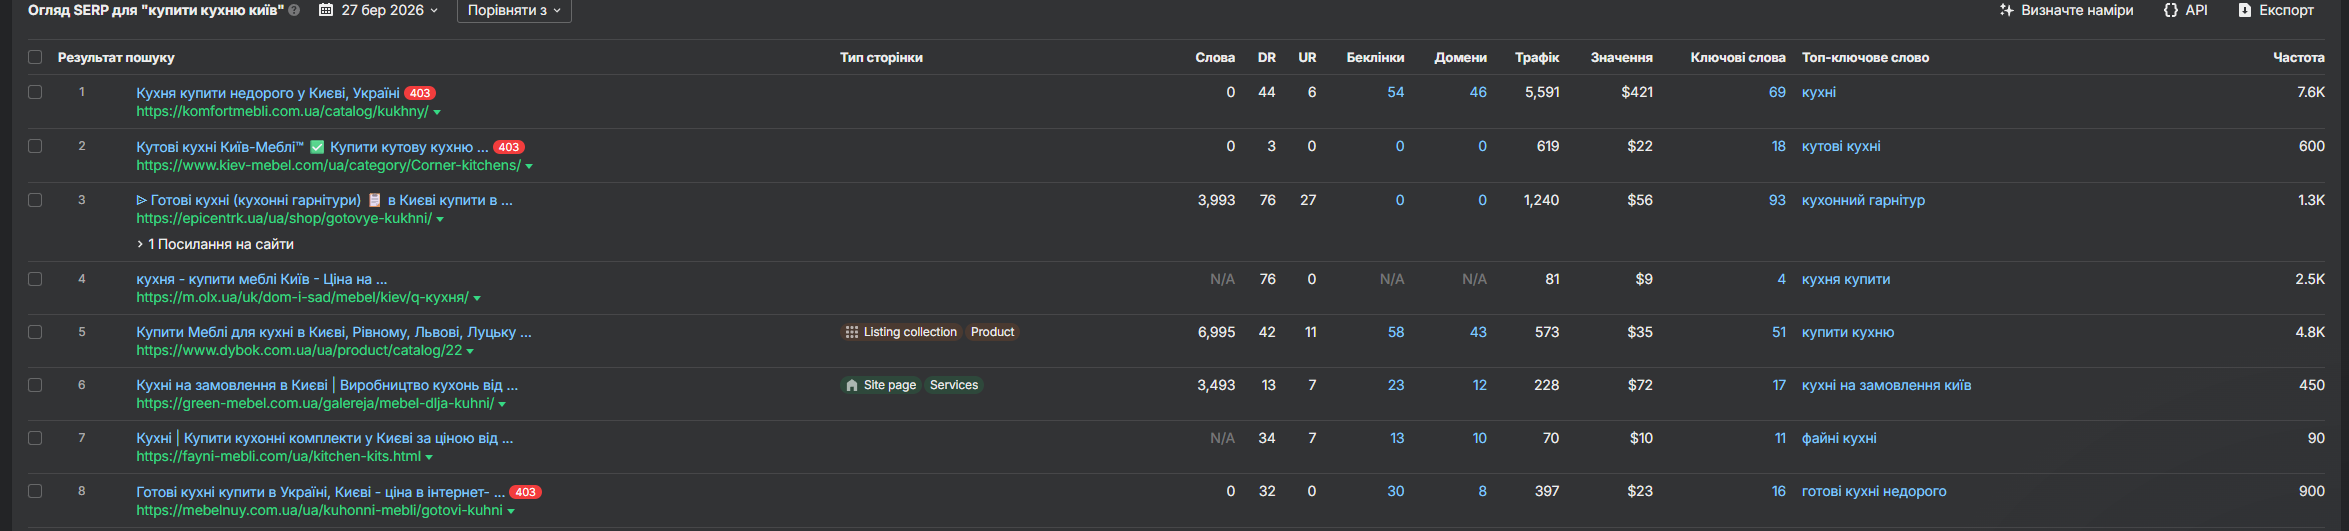The width and height of the screenshot is (2349, 531).
Task: Open the Порівняти з dropdown
Action: click(514, 10)
